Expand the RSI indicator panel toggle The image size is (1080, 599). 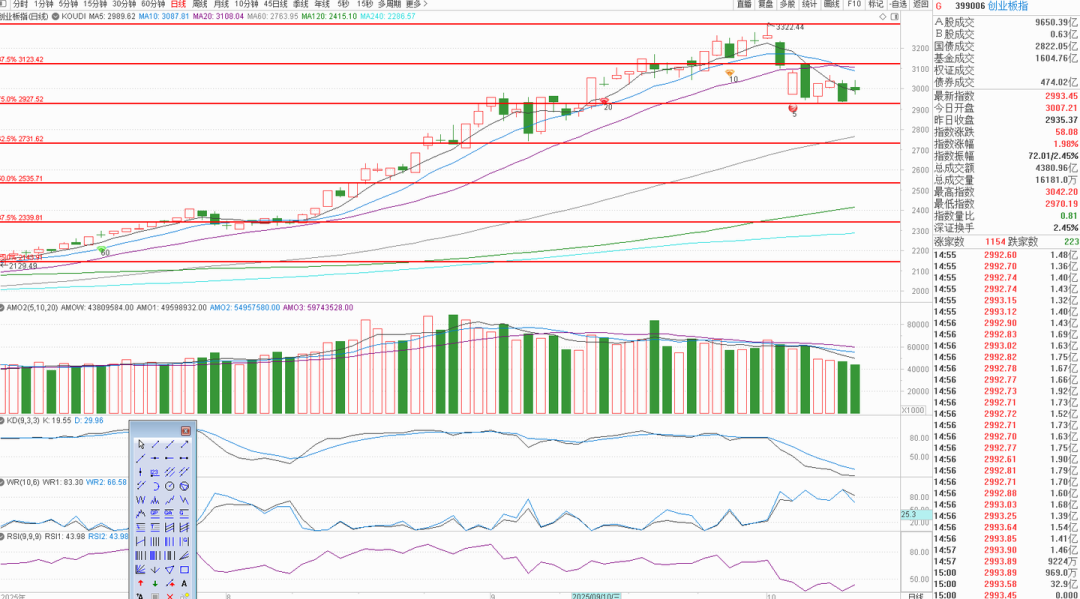click(2, 536)
